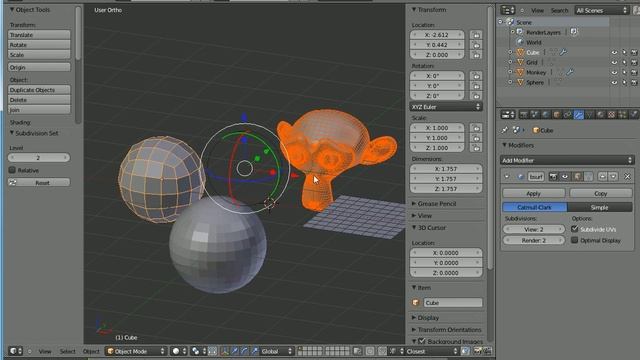Open the Outliner editor type selector
Screen dimensions: 640x360
click(x=507, y=10)
